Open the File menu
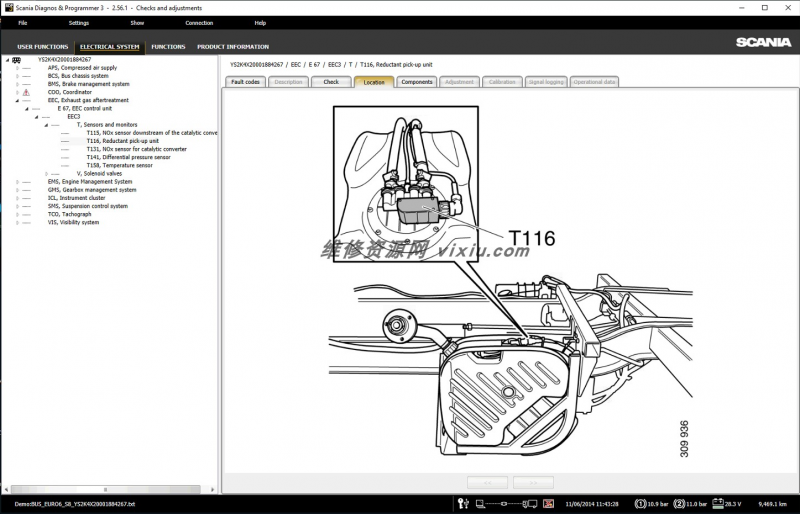This screenshot has height=514, width=800. pos(23,23)
